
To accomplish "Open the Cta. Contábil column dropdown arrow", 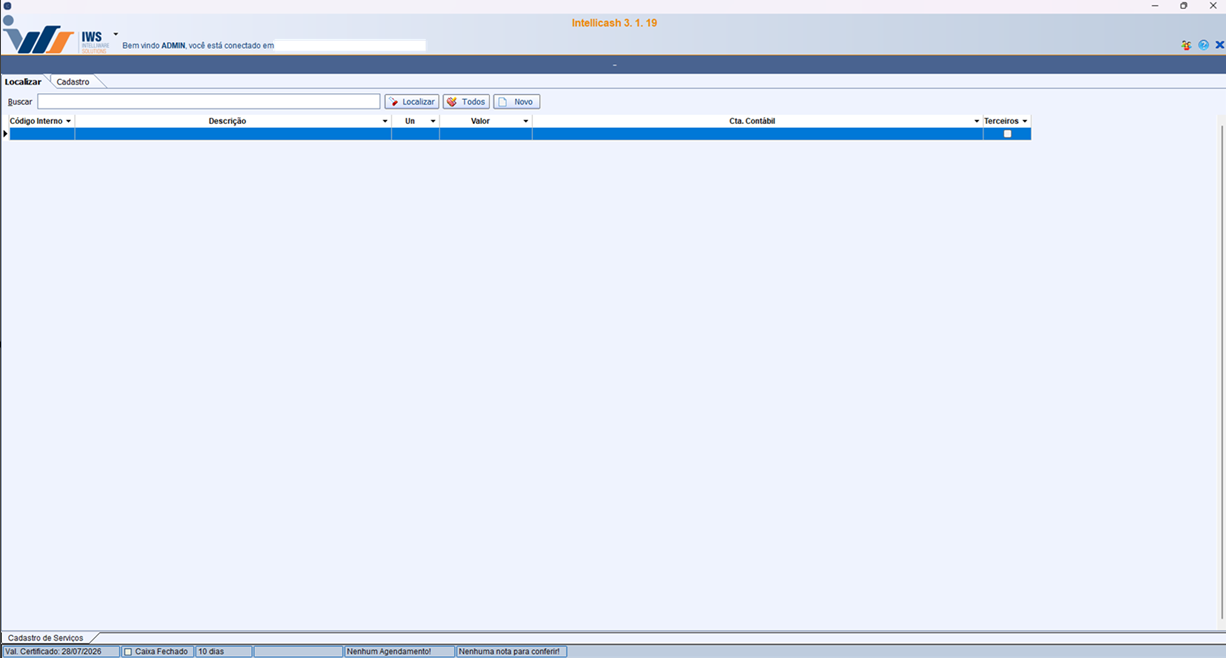I will coord(976,121).
